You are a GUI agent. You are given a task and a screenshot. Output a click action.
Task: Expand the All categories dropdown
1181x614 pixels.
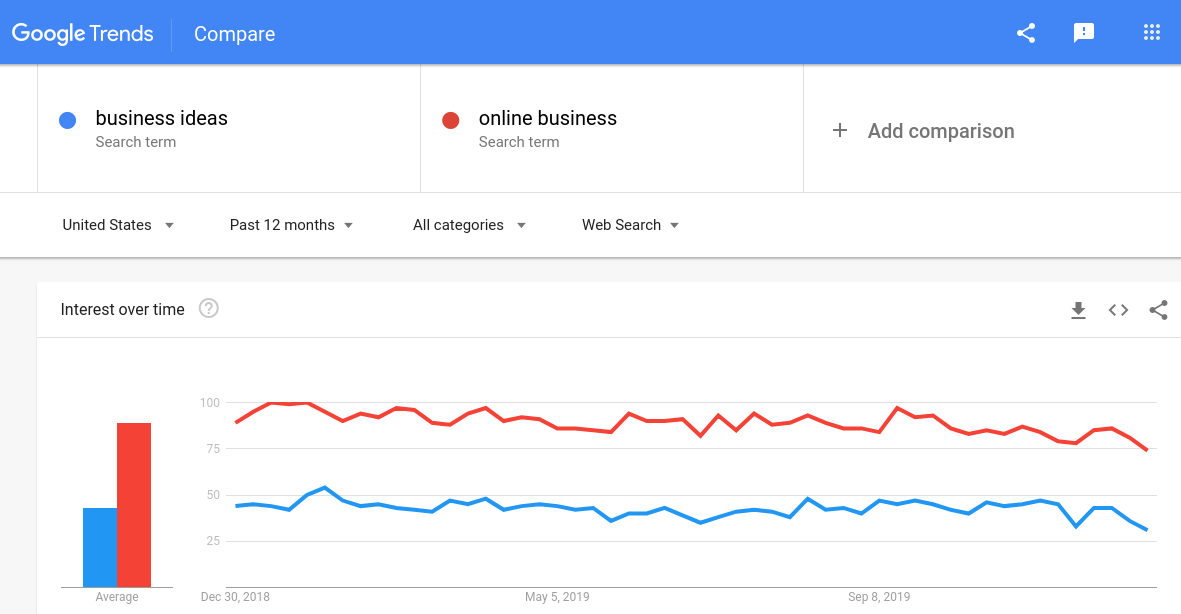(x=467, y=225)
